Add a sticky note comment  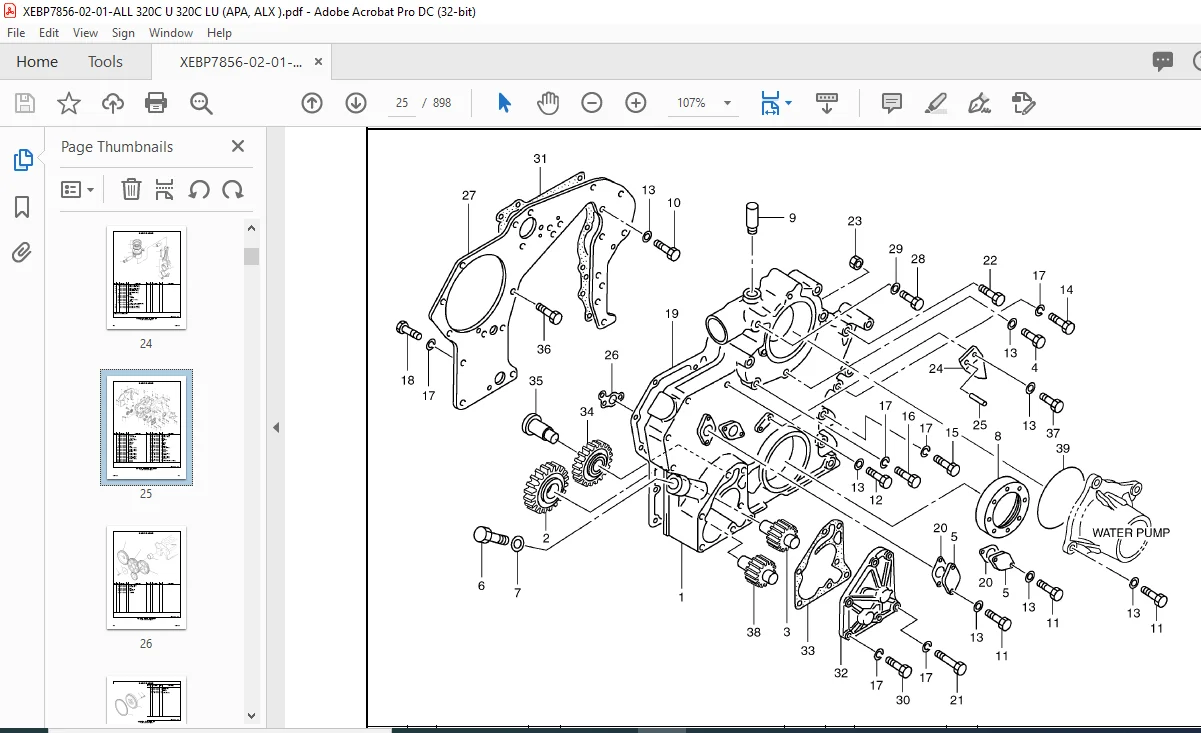(x=892, y=103)
